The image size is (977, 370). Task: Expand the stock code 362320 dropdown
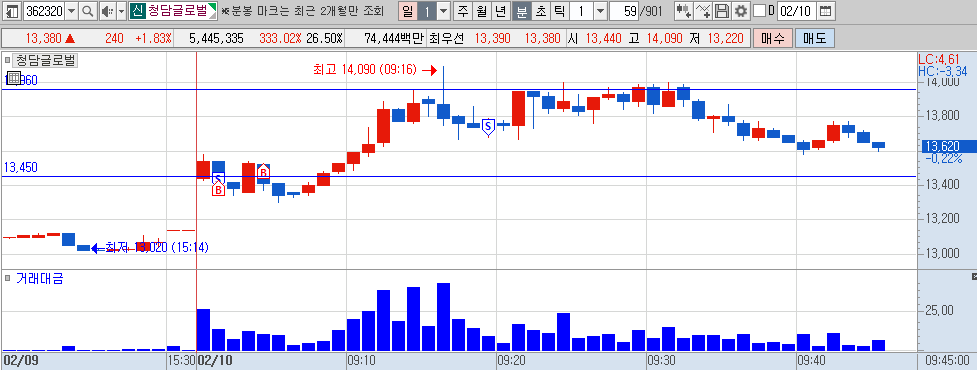coord(72,11)
